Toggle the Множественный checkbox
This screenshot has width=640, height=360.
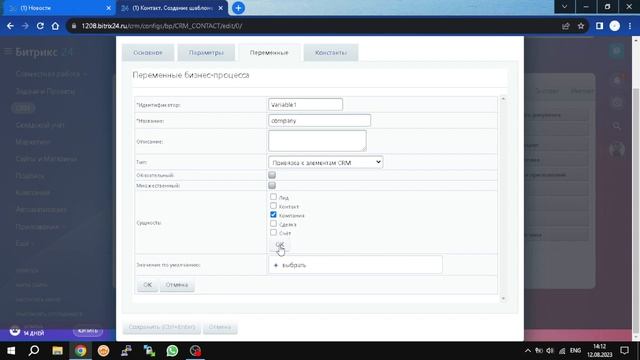[x=272, y=185]
